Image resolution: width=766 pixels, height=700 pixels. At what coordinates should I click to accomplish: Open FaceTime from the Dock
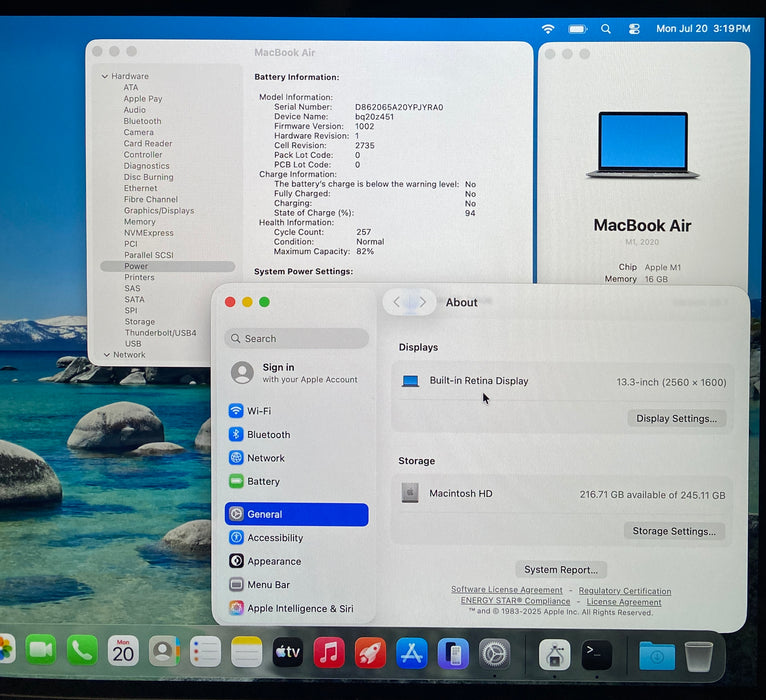coord(41,650)
